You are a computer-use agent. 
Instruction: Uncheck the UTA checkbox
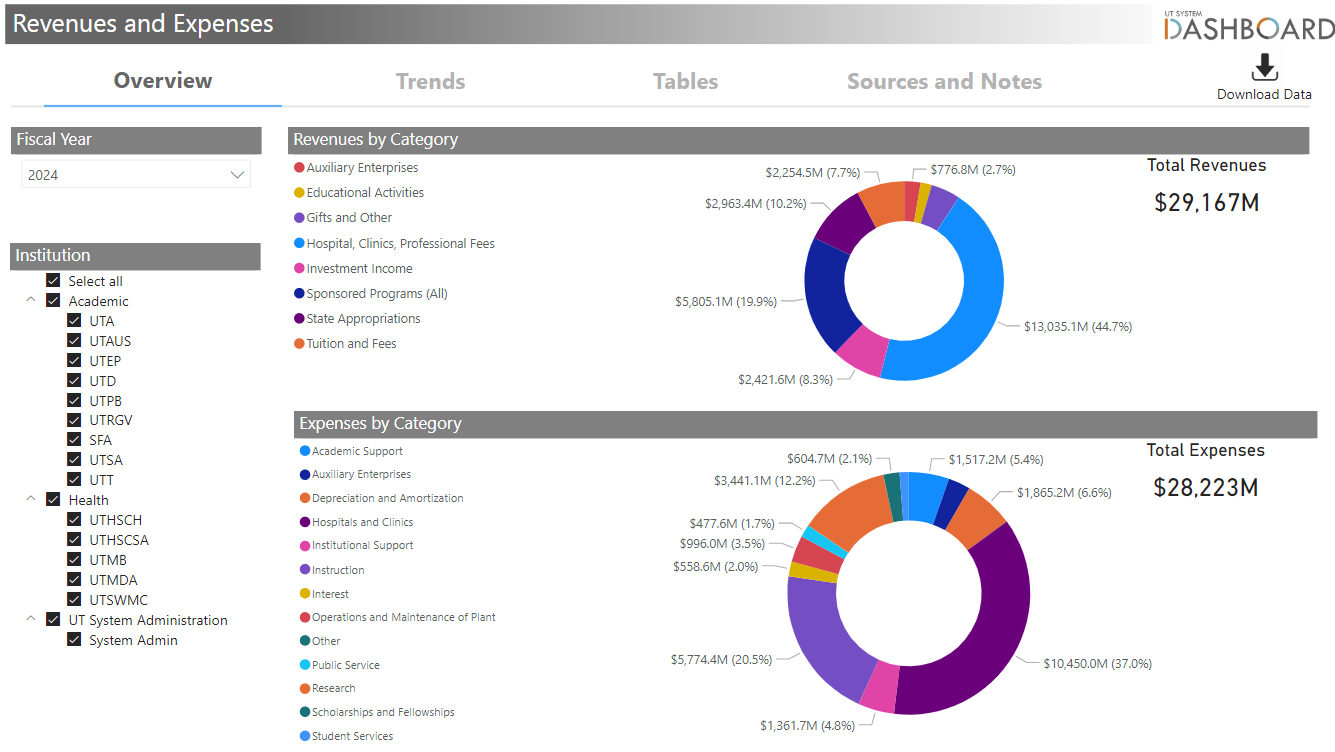(x=74, y=321)
